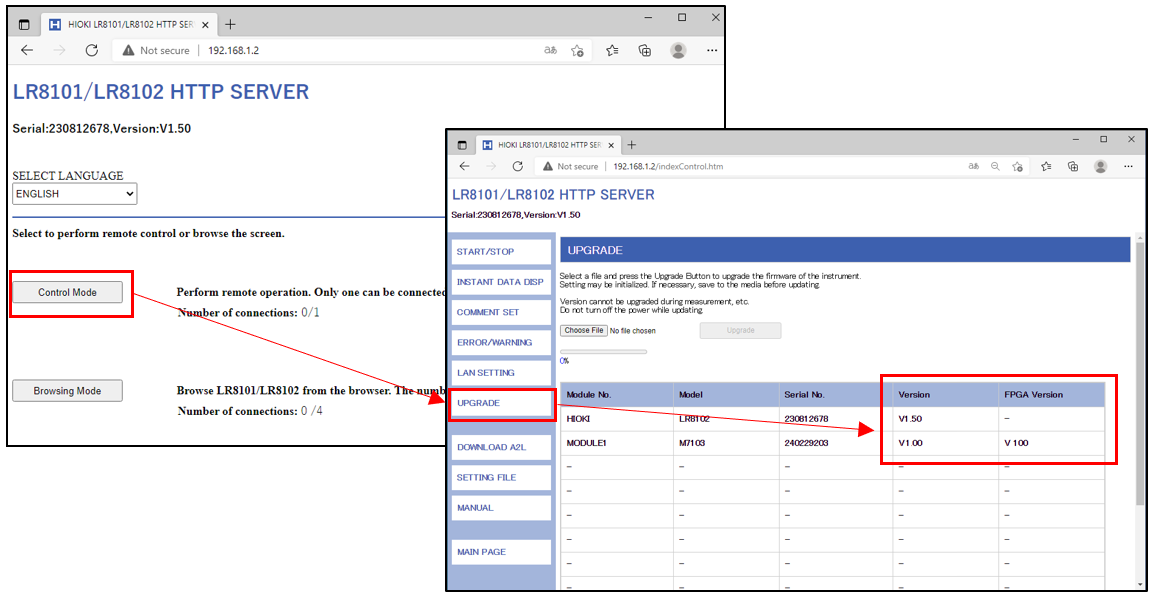Select the HIOKI LR8101/LR8102 tab in the front window
This screenshot has width=1156, height=601.
(x=549, y=145)
